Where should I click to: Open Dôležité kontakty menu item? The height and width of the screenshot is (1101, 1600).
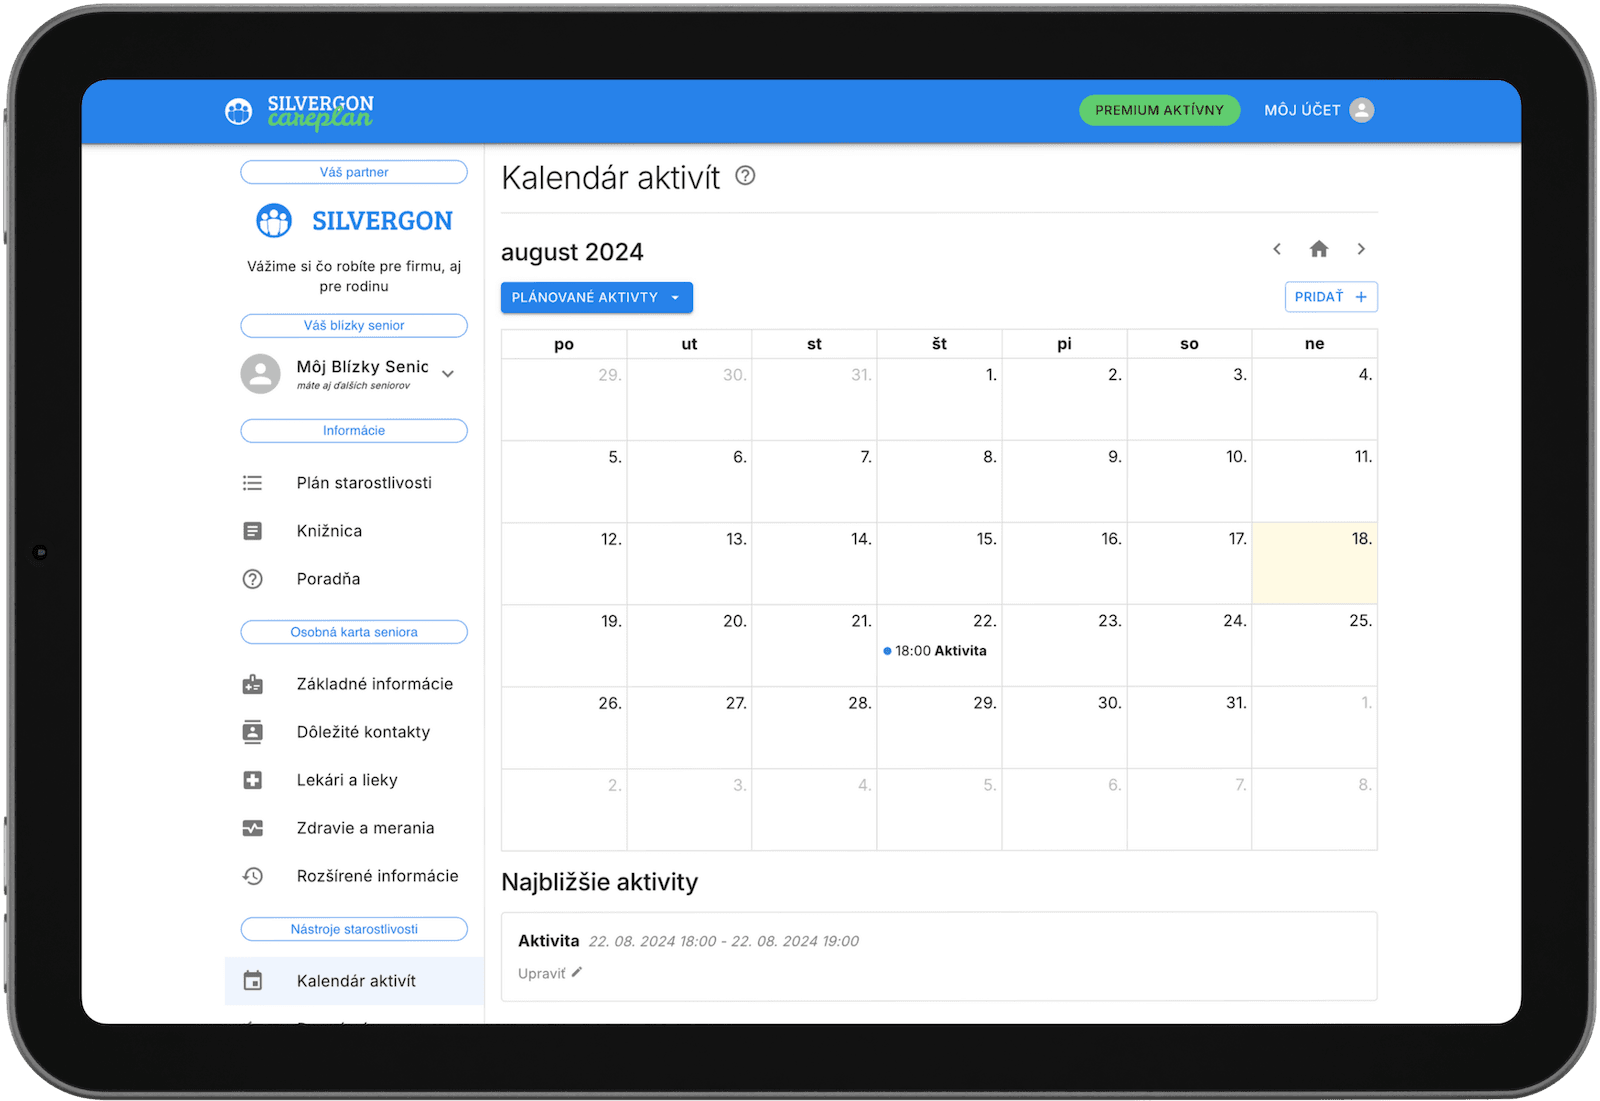click(x=354, y=732)
